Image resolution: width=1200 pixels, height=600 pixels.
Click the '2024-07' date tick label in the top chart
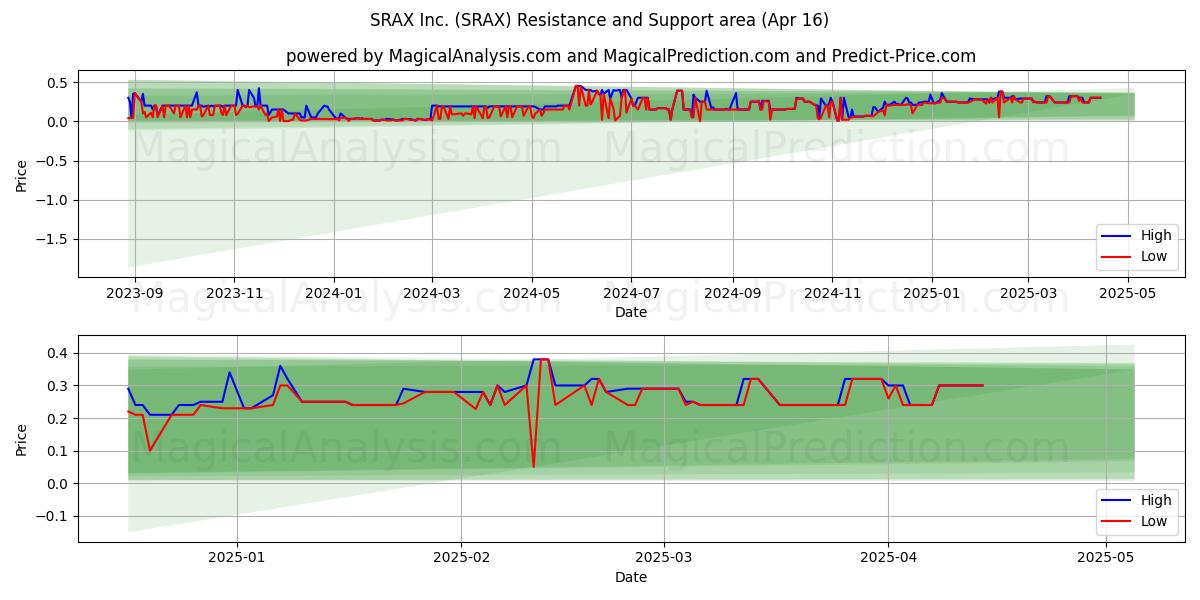(x=631, y=294)
